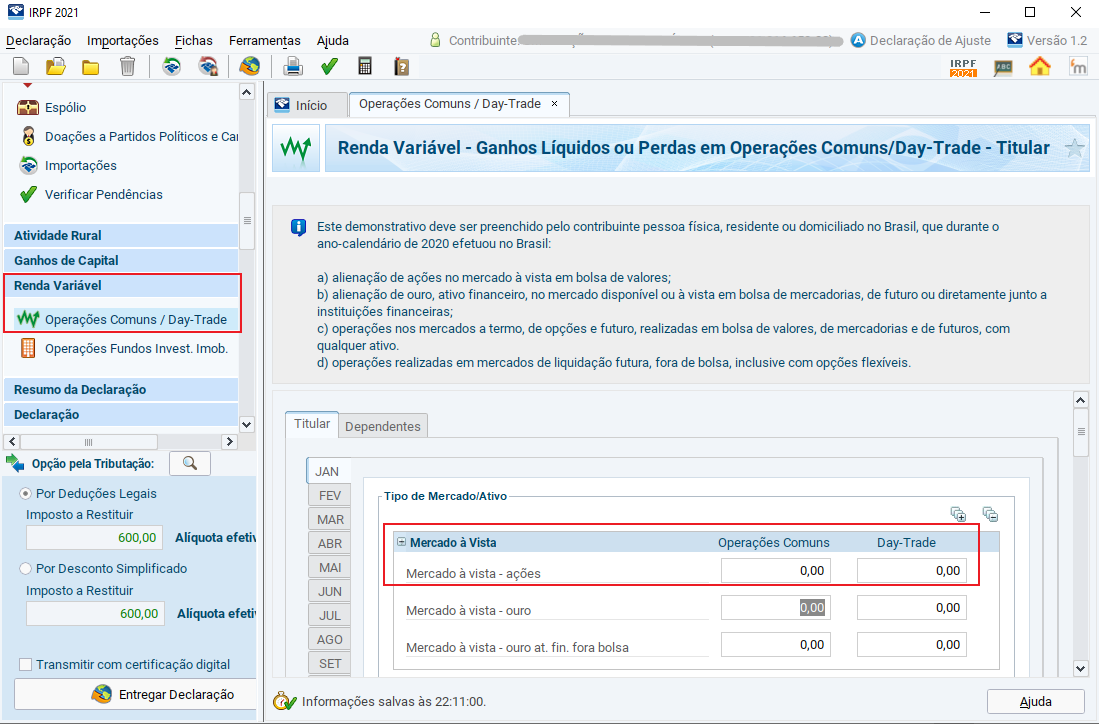
Task: Click the favorite star beside the page title
Action: point(1075,149)
